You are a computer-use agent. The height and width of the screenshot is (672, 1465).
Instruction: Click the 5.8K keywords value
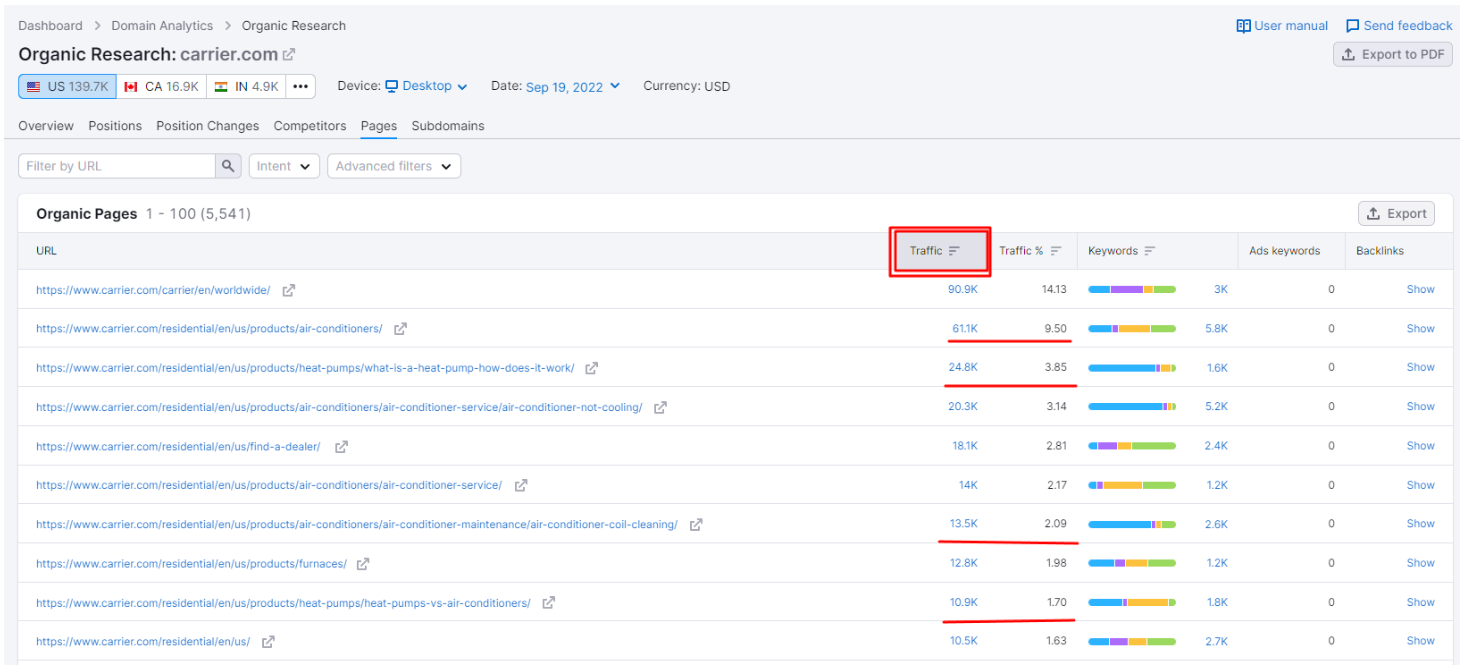point(1216,328)
